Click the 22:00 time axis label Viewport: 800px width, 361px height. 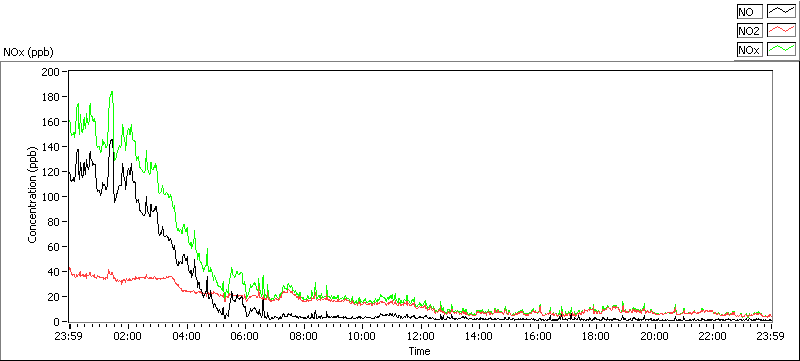tap(713, 337)
